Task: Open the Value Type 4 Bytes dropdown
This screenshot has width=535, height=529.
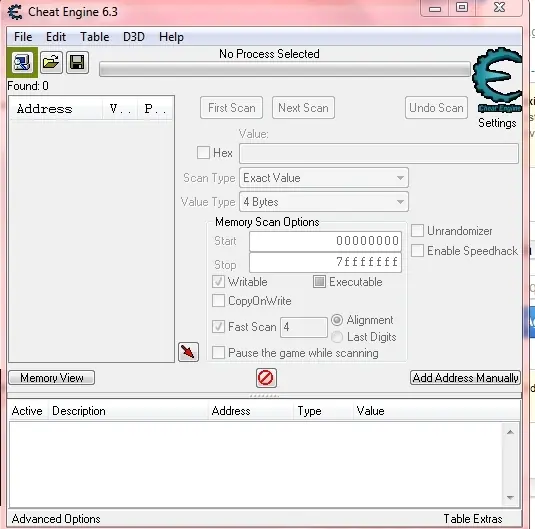Action: 324,202
